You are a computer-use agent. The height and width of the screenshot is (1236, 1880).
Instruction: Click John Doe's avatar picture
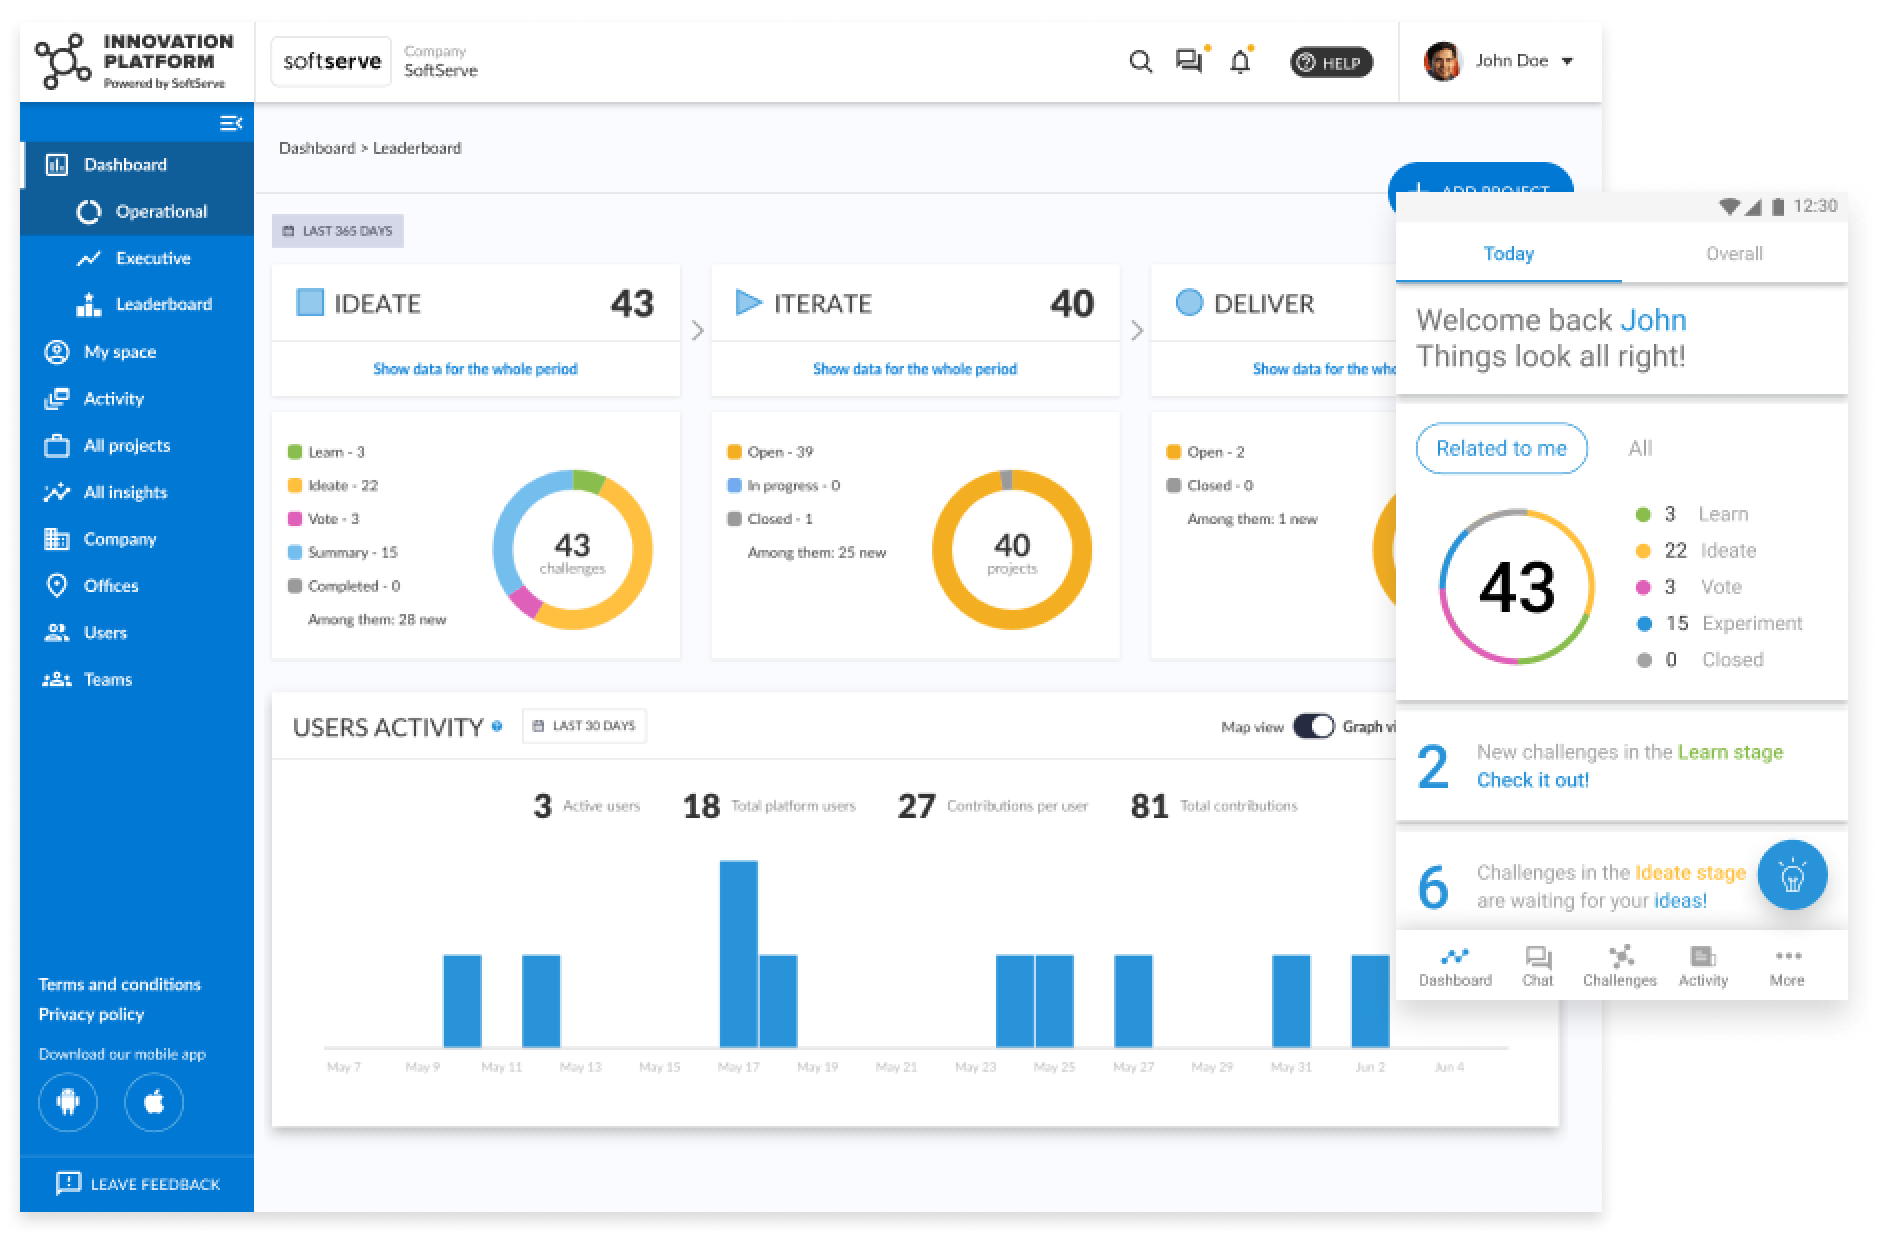click(1442, 61)
